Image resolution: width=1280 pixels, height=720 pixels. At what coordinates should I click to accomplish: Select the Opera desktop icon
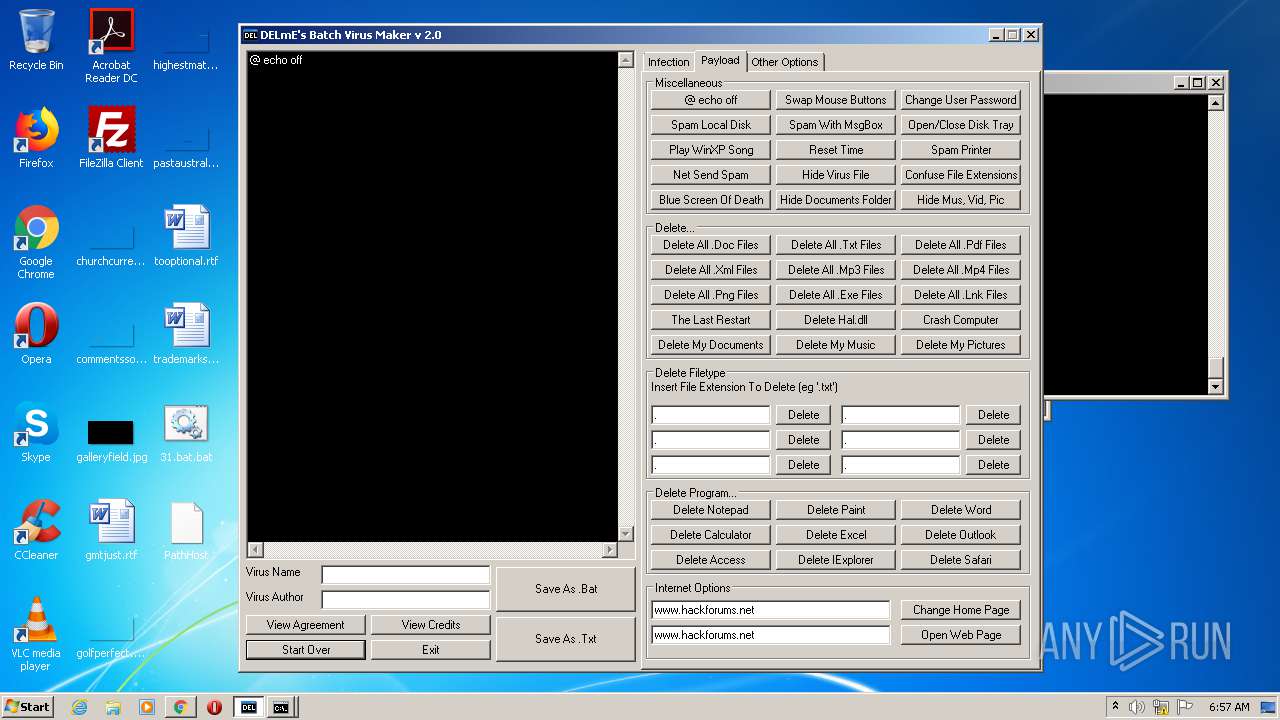[x=36, y=334]
